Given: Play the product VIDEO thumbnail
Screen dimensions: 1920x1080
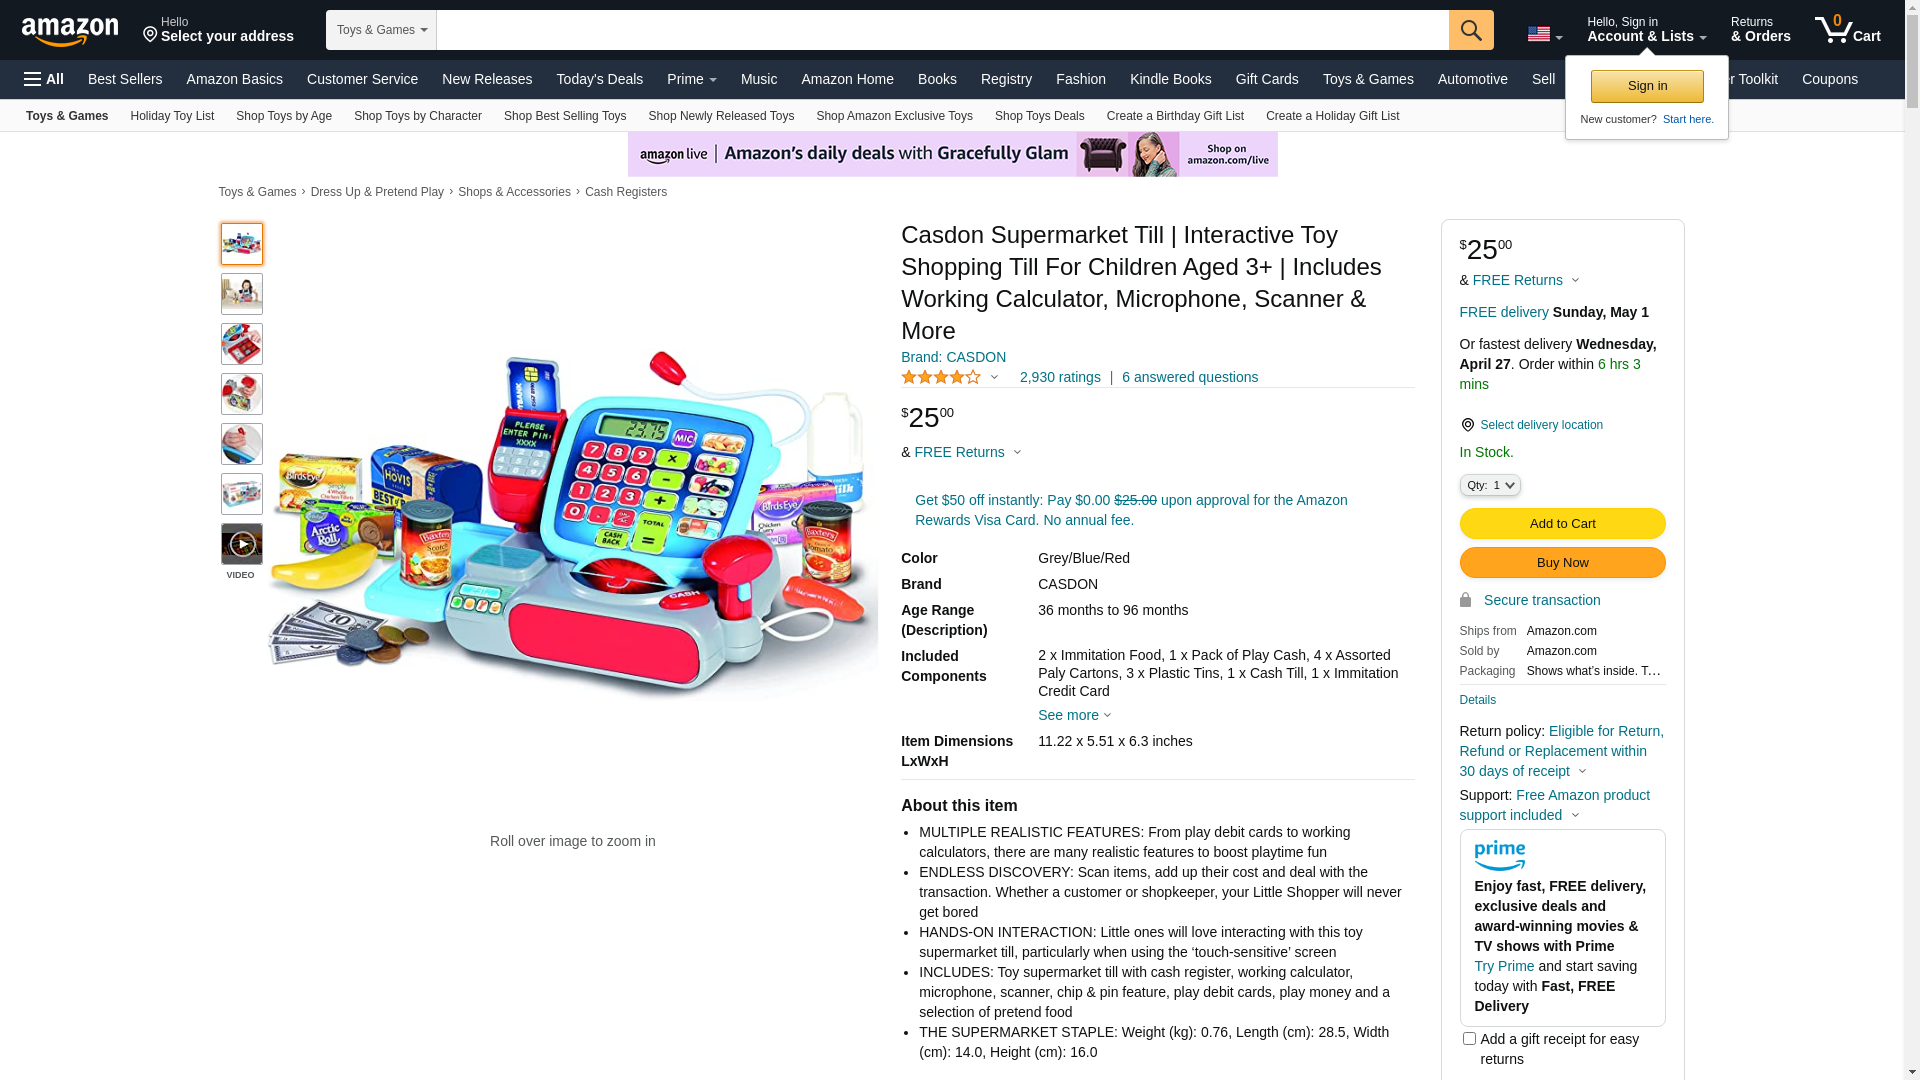Looking at the screenshot, I should point(242,544).
